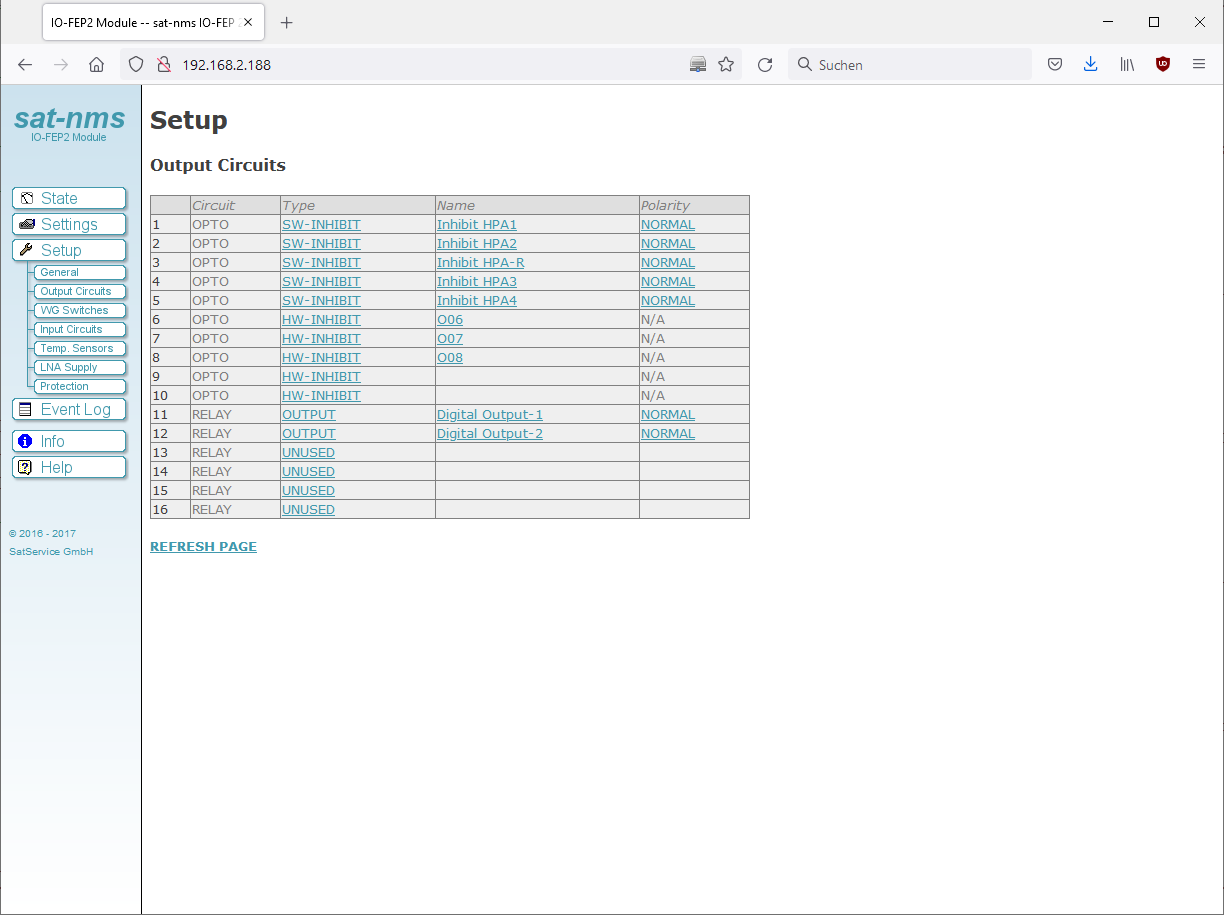Open the library bookshelf icon

click(x=1127, y=64)
